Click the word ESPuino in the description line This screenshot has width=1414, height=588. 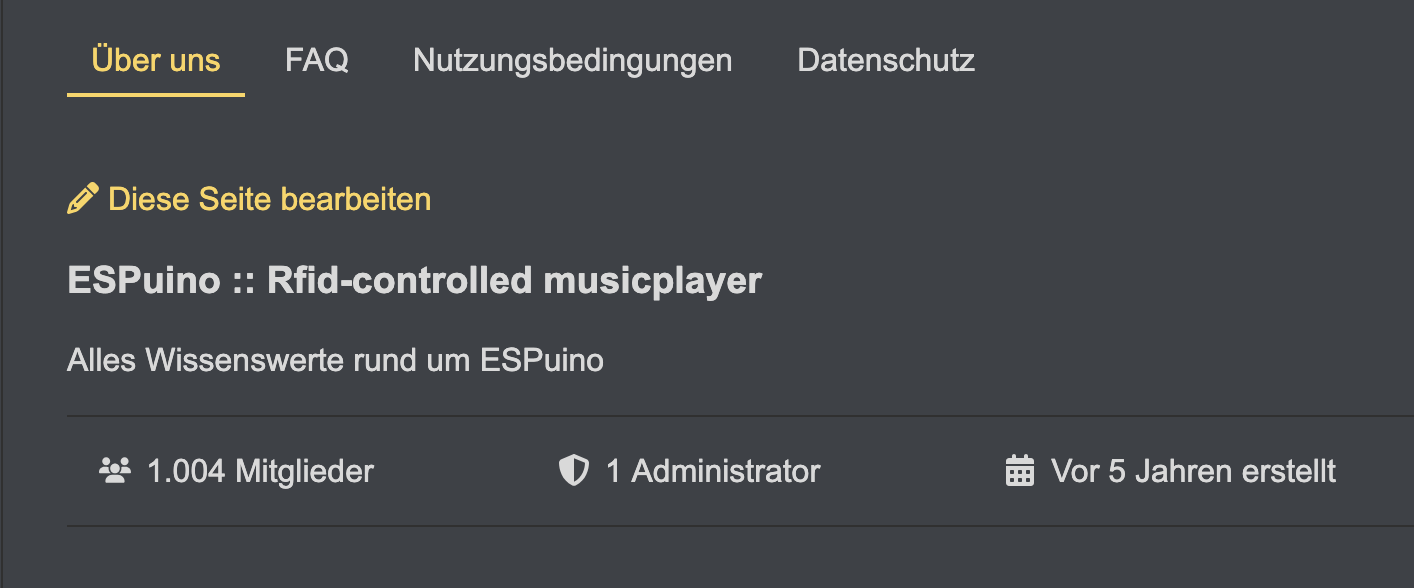pos(542,359)
